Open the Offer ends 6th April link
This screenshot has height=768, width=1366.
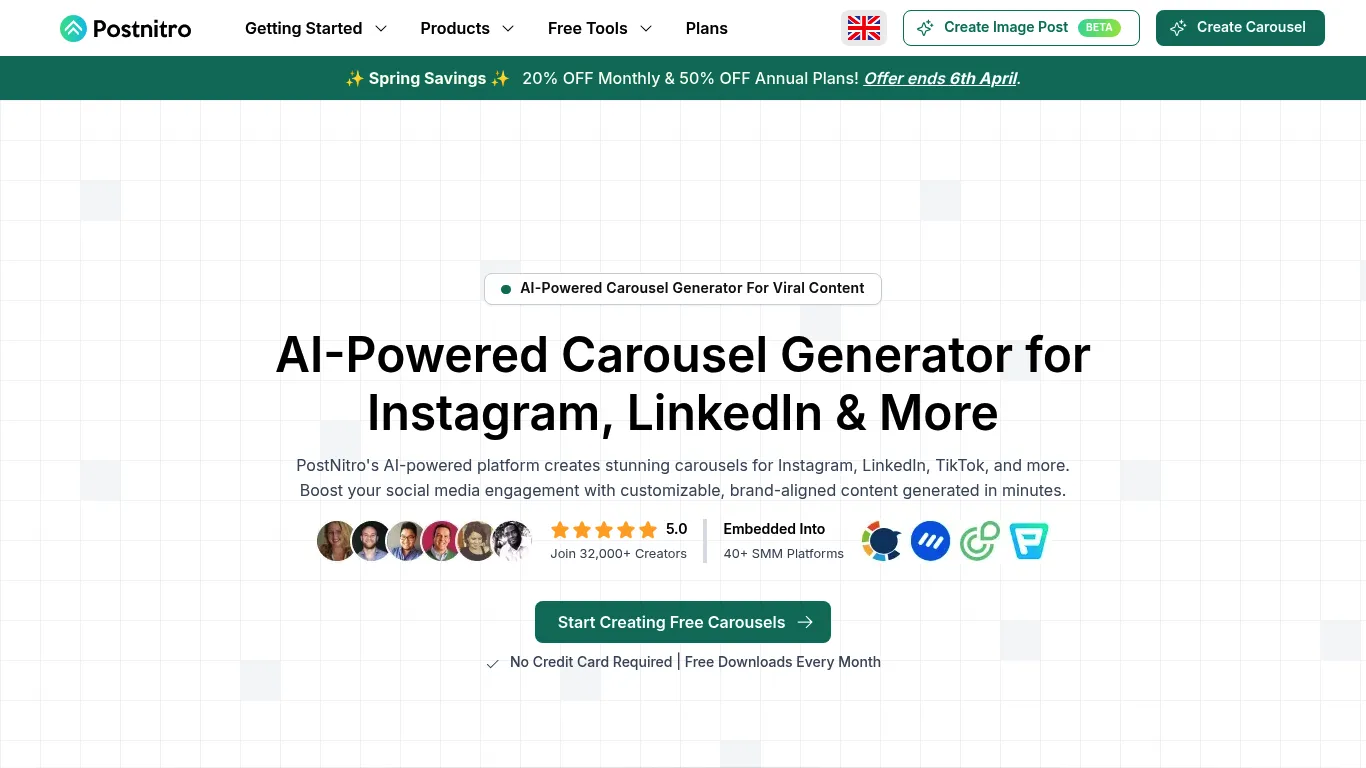tap(940, 78)
